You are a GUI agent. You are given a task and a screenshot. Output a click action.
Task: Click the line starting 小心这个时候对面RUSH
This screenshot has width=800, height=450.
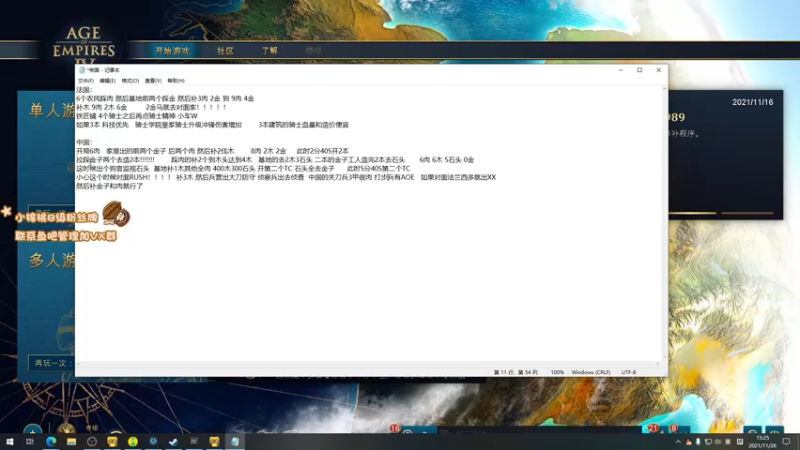pos(286,177)
